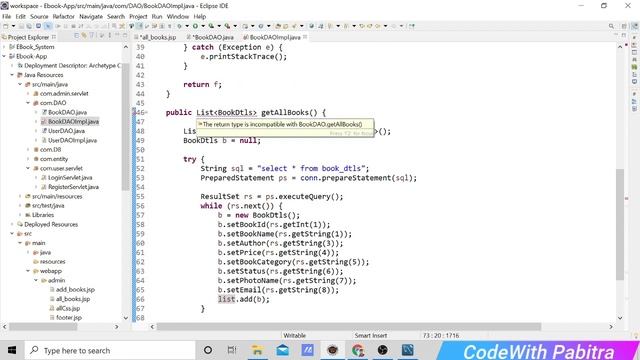Maximize the Project Explorer view

coord(125,36)
